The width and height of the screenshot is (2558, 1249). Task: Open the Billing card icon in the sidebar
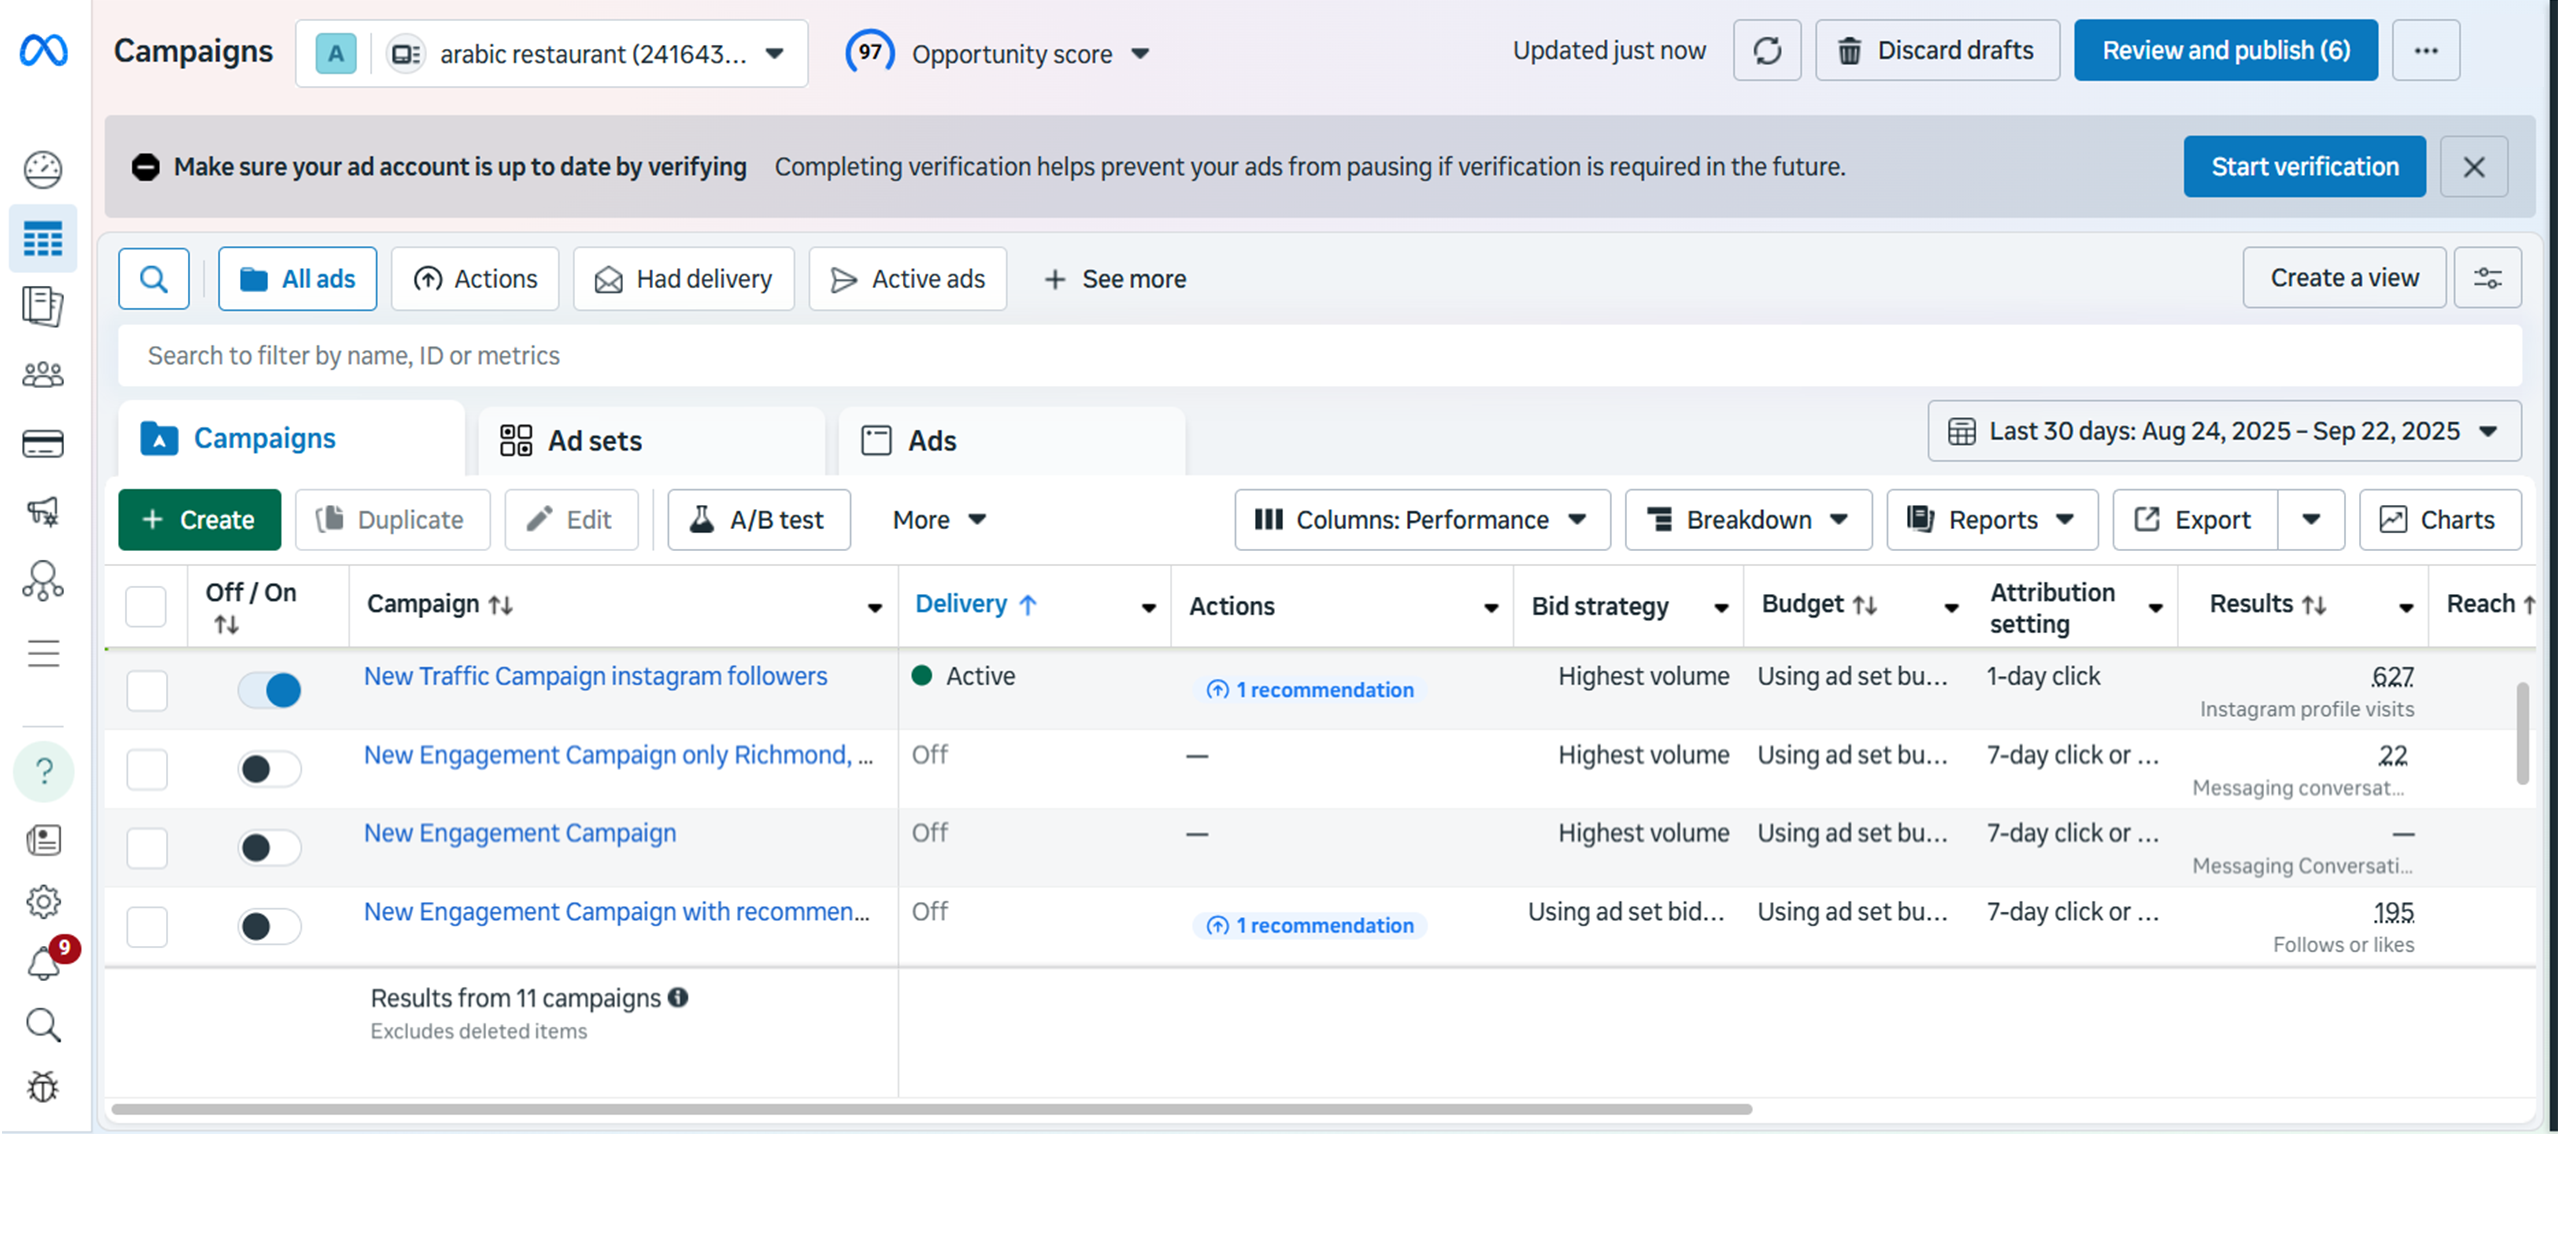click(43, 443)
